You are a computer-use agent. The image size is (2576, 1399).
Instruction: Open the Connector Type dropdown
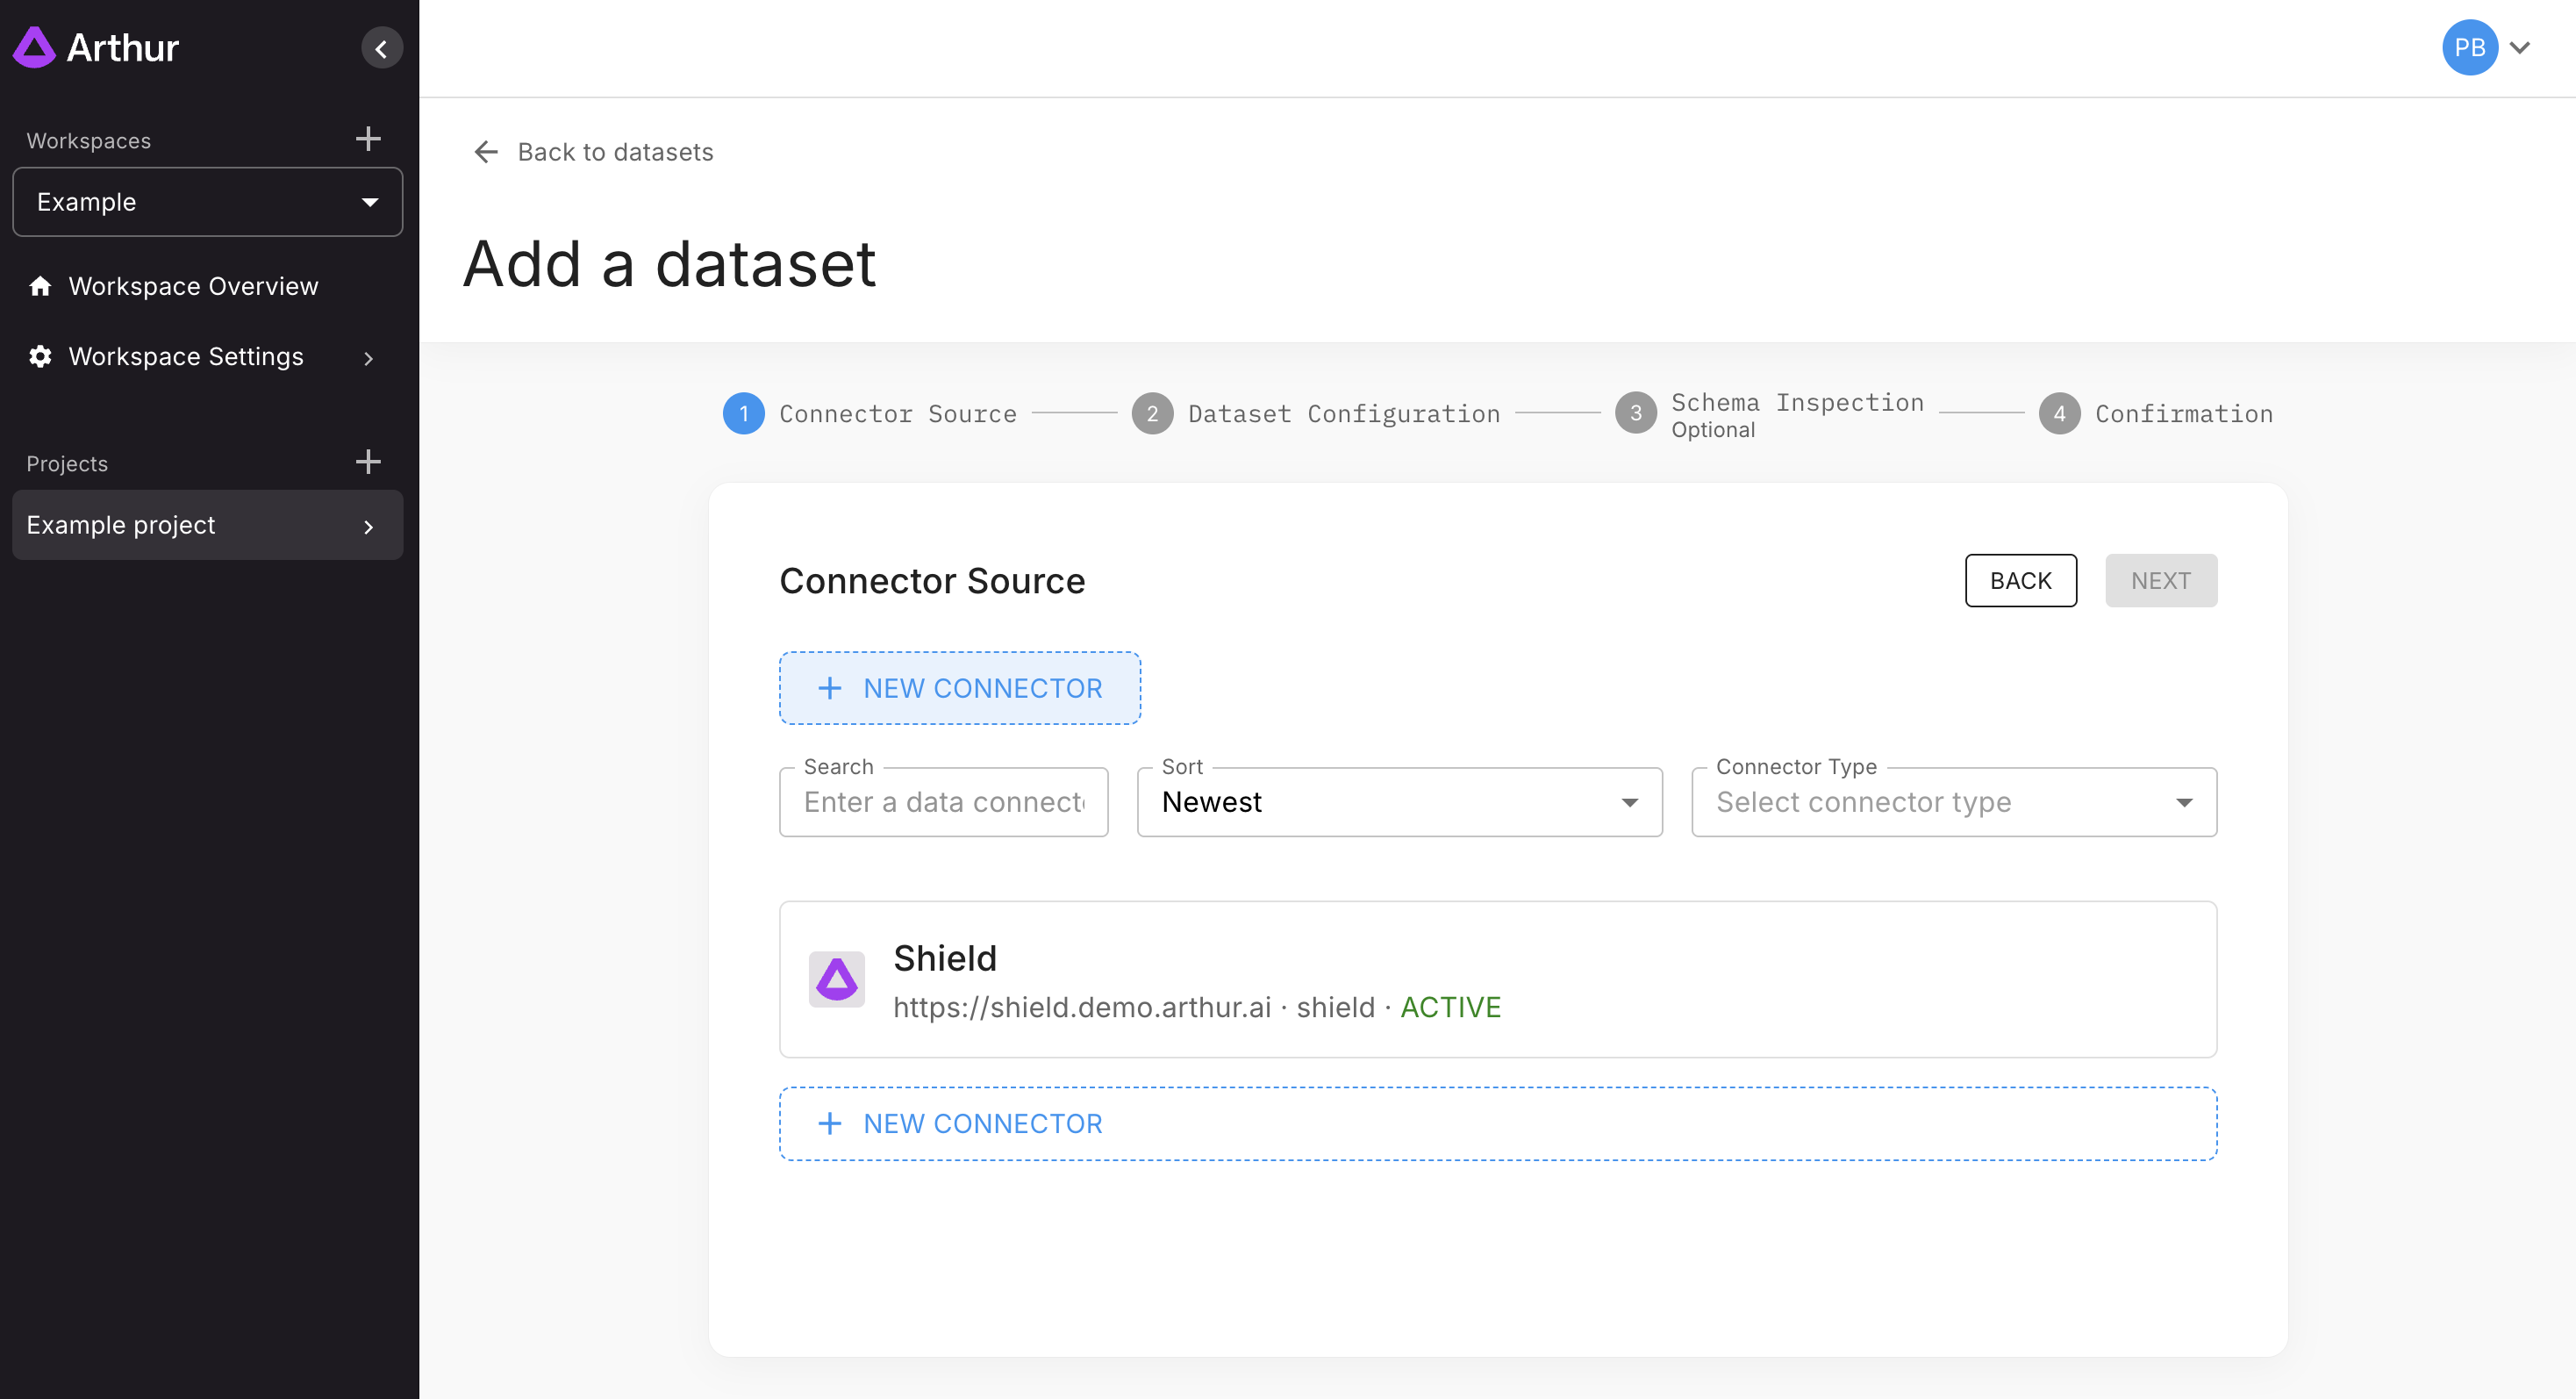1953,802
